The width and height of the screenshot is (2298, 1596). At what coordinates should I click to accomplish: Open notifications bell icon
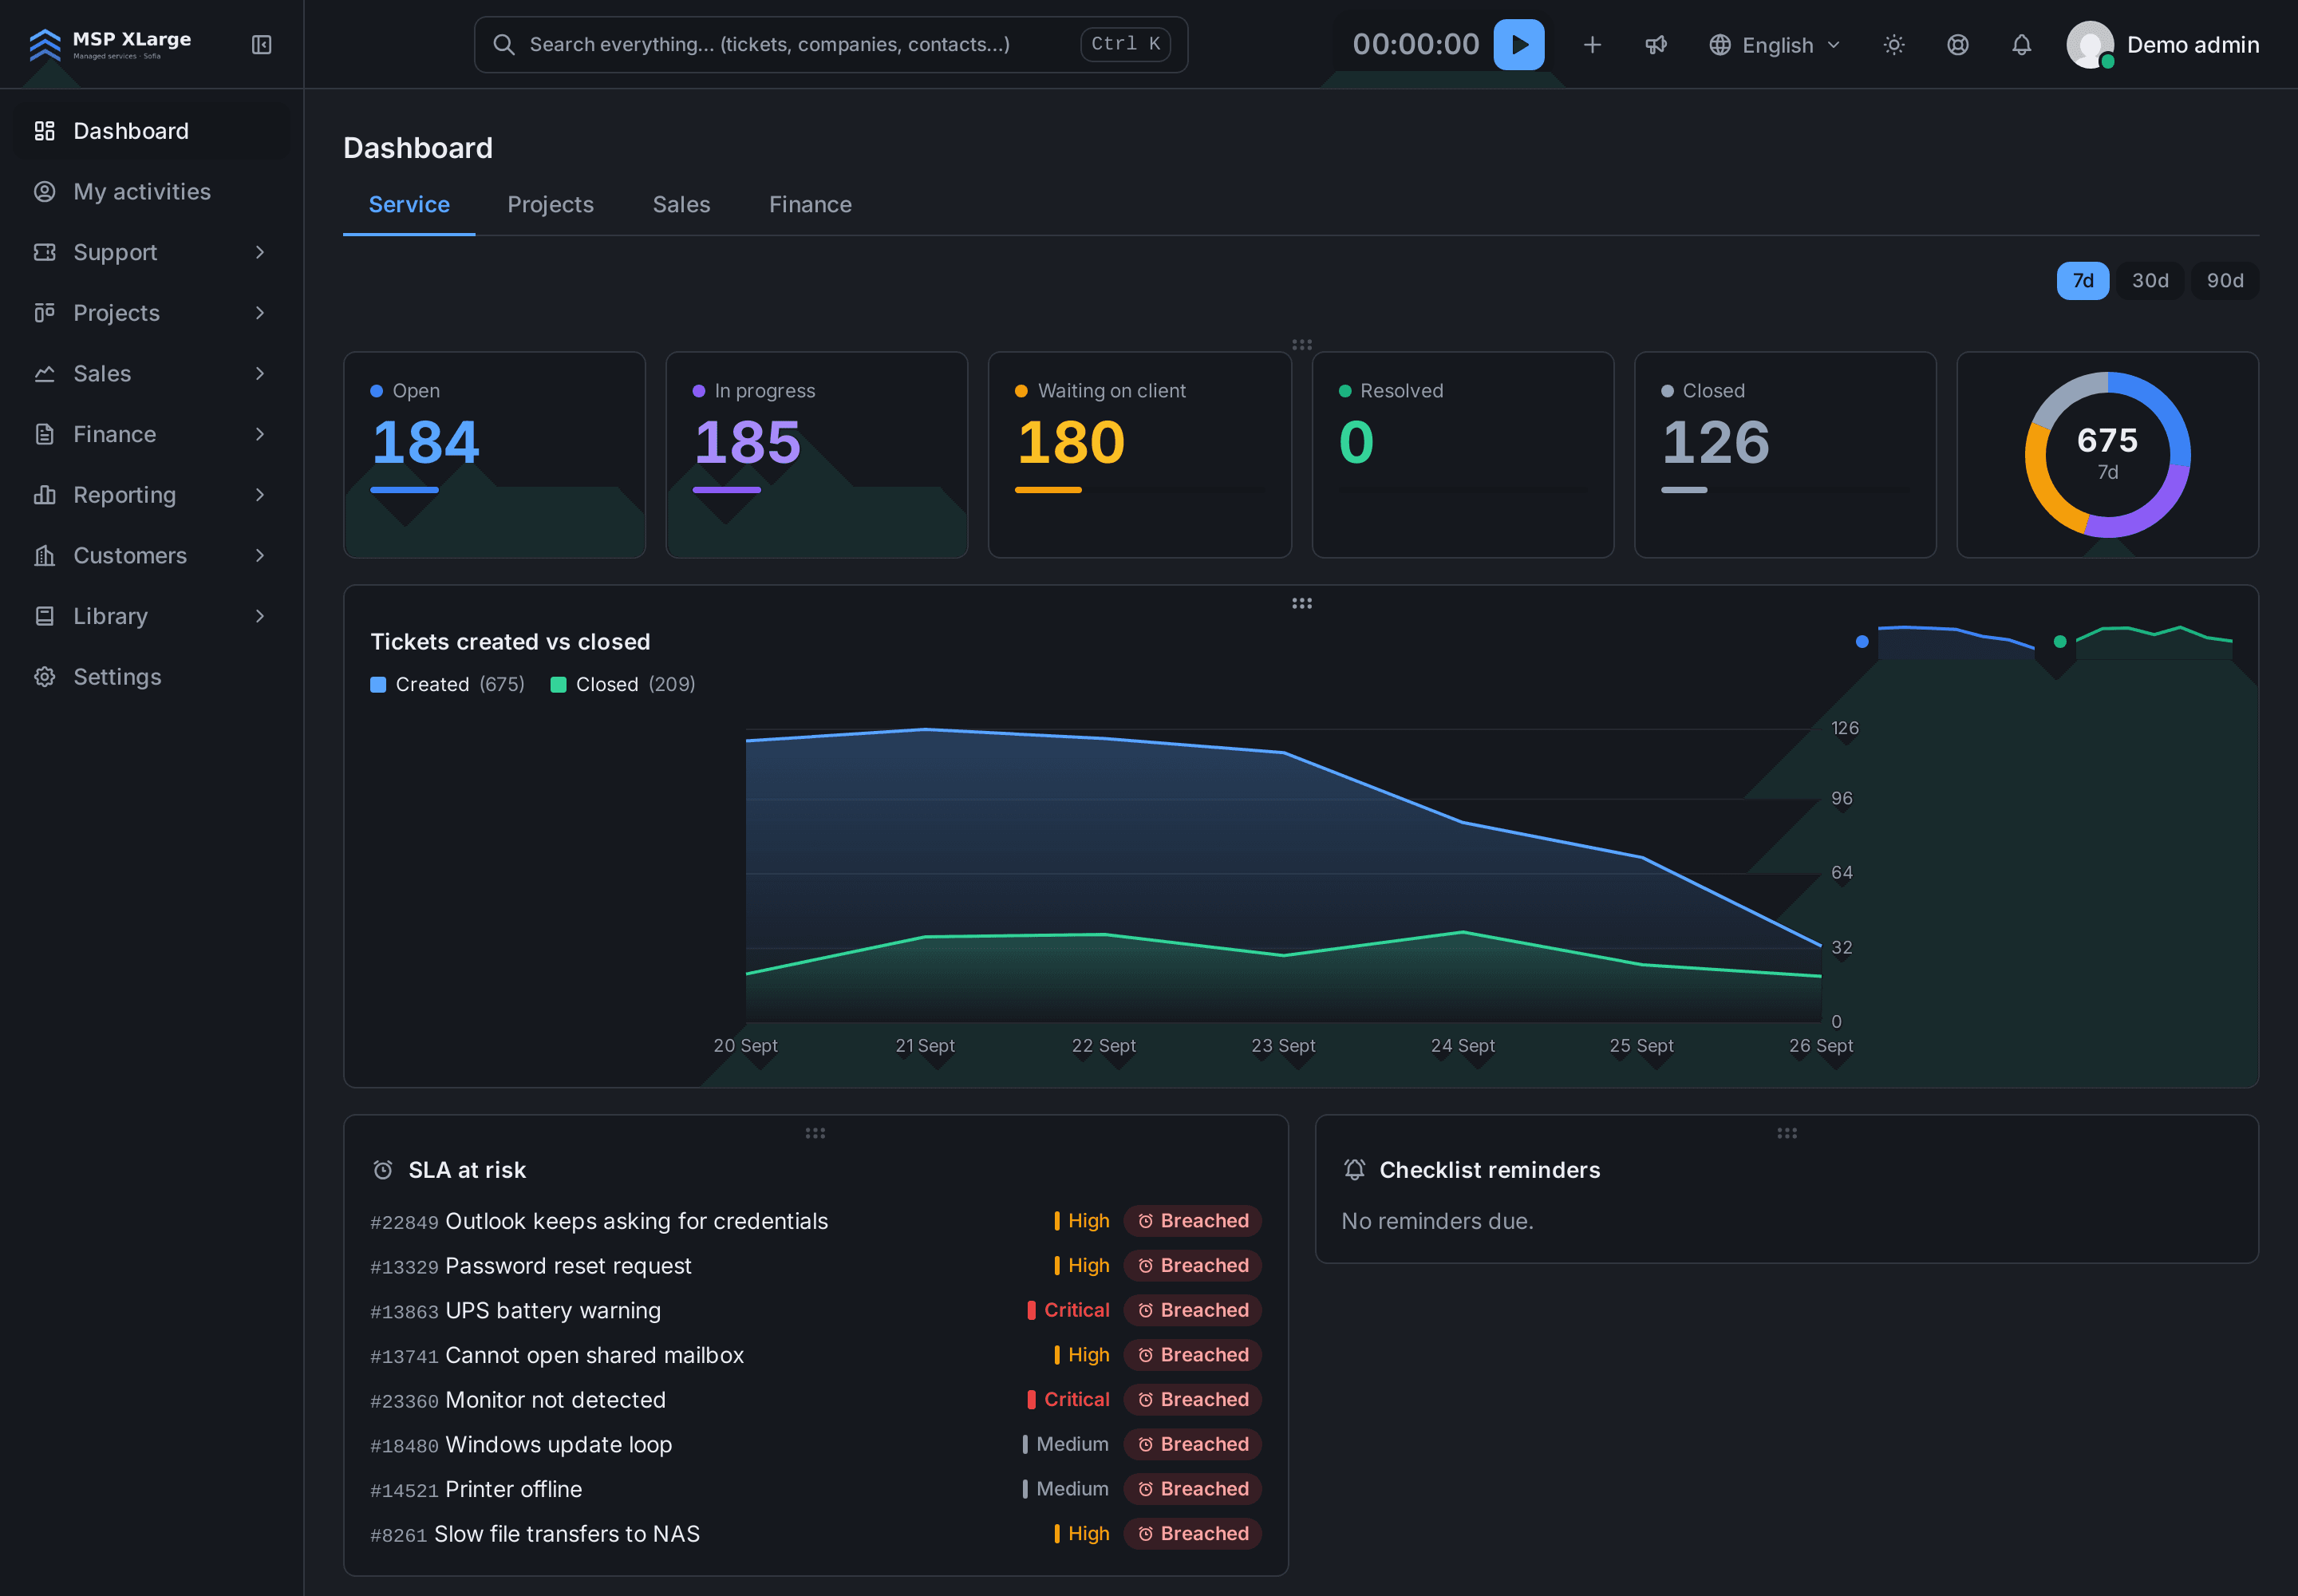2021,45
